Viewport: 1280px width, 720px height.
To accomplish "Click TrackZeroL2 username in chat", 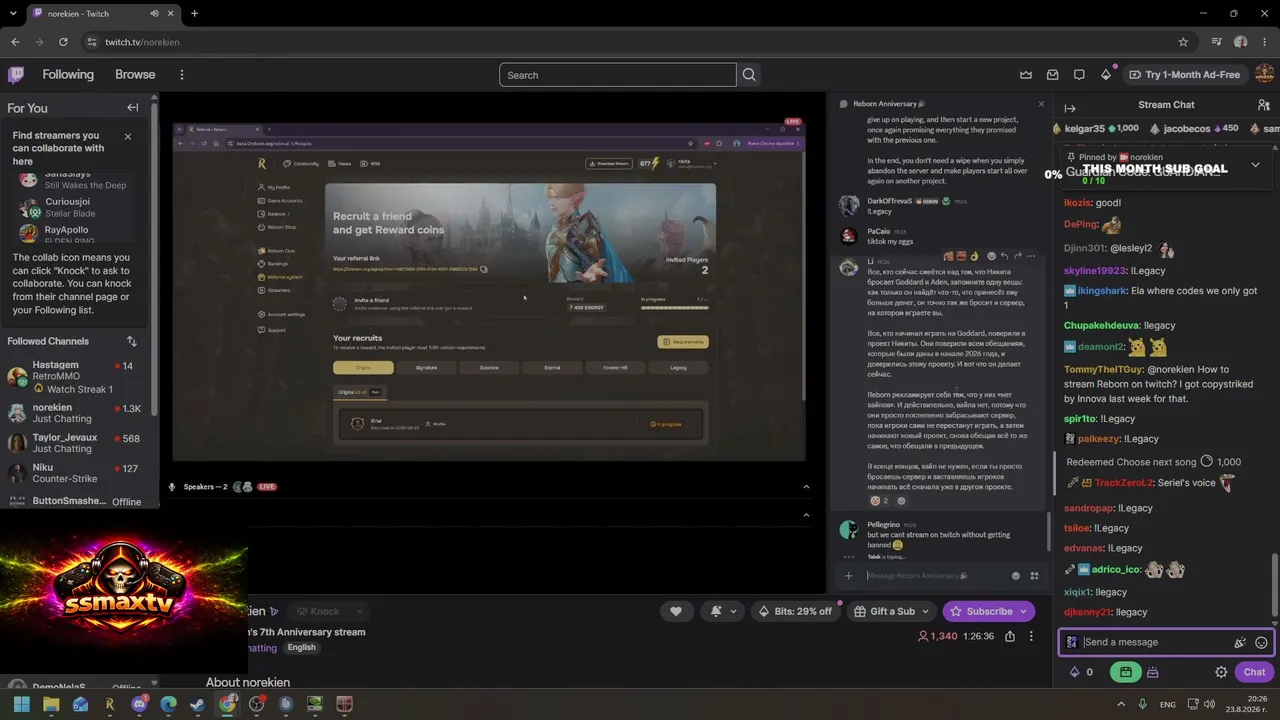I will point(1124,483).
